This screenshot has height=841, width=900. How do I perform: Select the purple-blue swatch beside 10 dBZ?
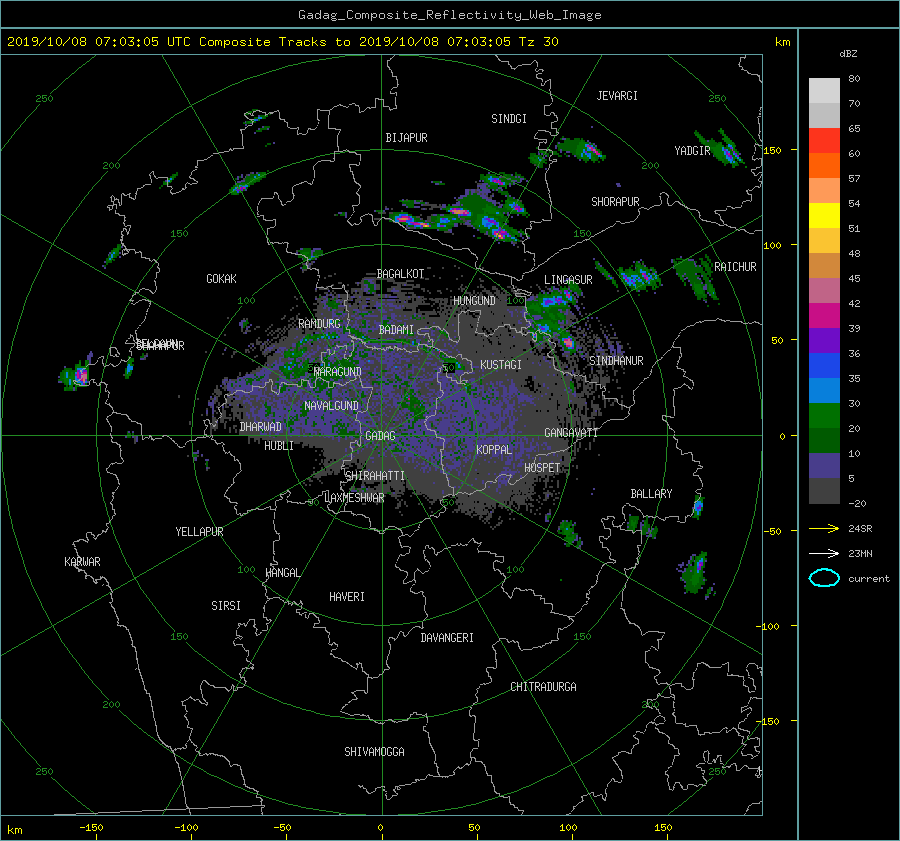pyautogui.click(x=824, y=466)
